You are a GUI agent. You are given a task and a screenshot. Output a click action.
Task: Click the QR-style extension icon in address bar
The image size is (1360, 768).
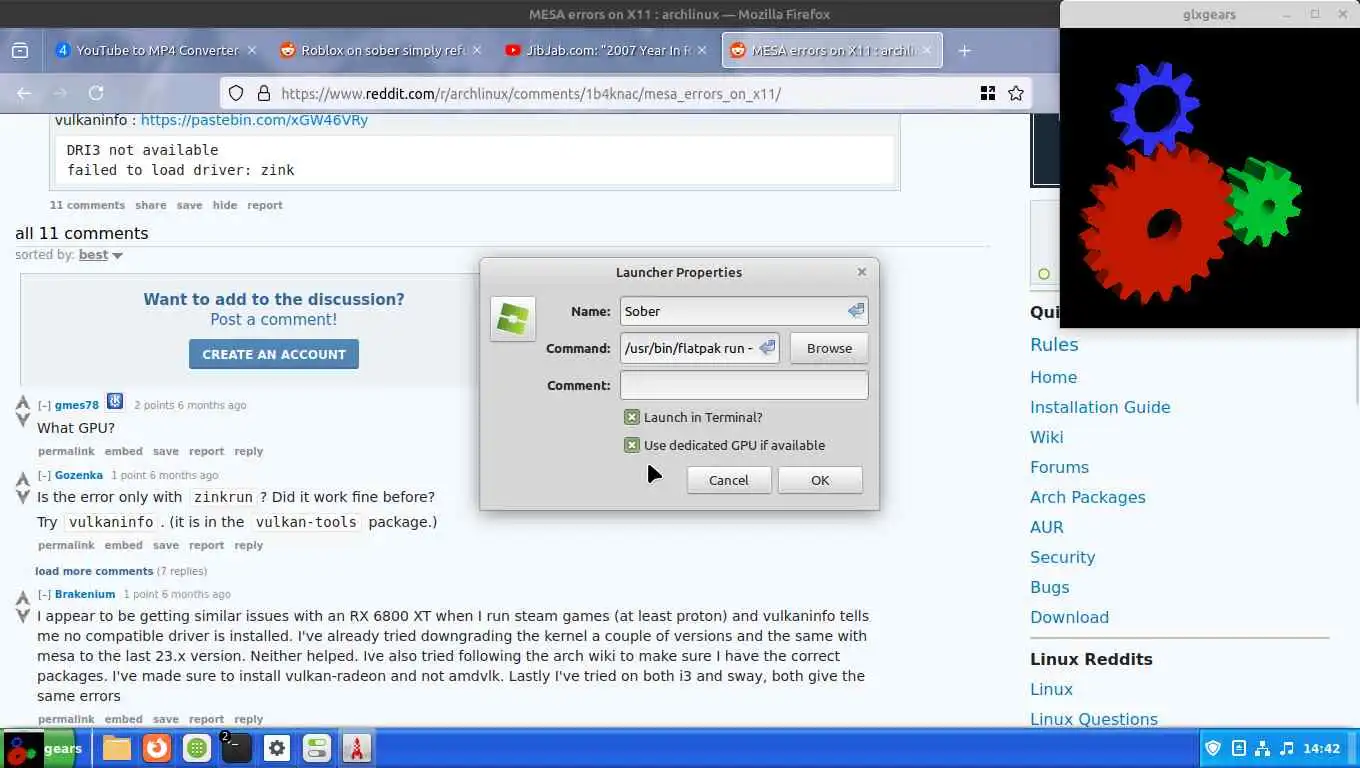click(988, 93)
